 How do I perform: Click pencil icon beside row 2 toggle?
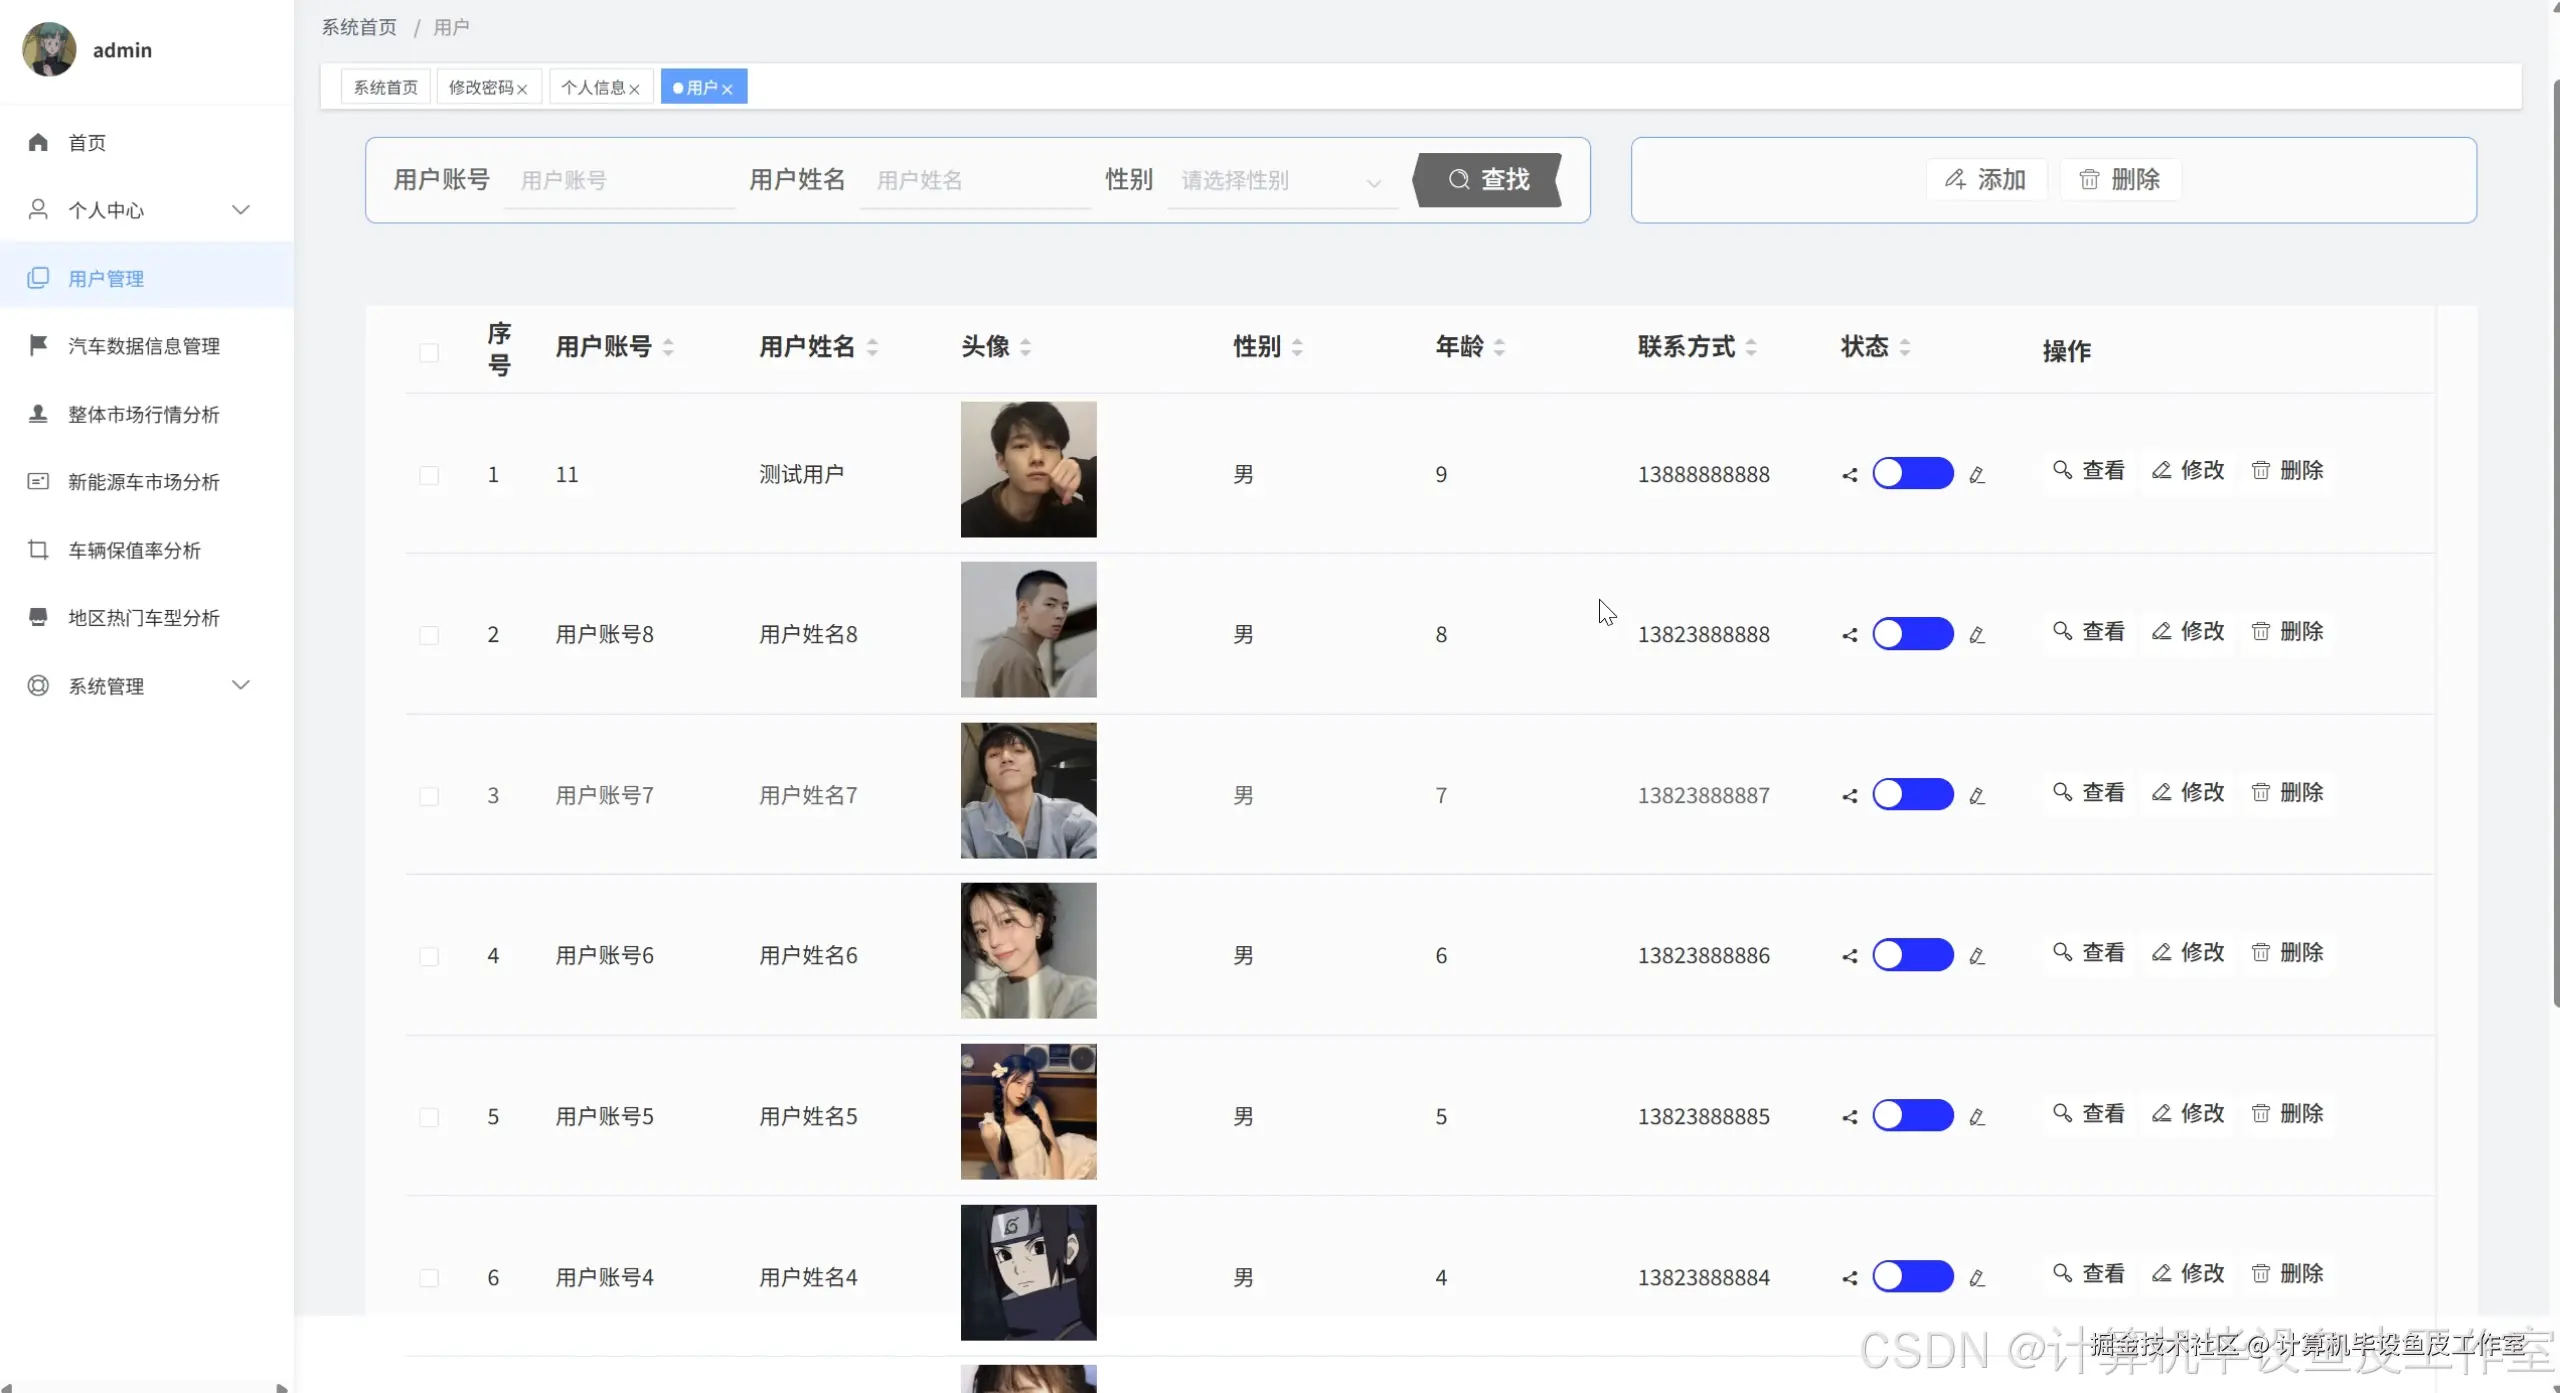tap(1977, 635)
